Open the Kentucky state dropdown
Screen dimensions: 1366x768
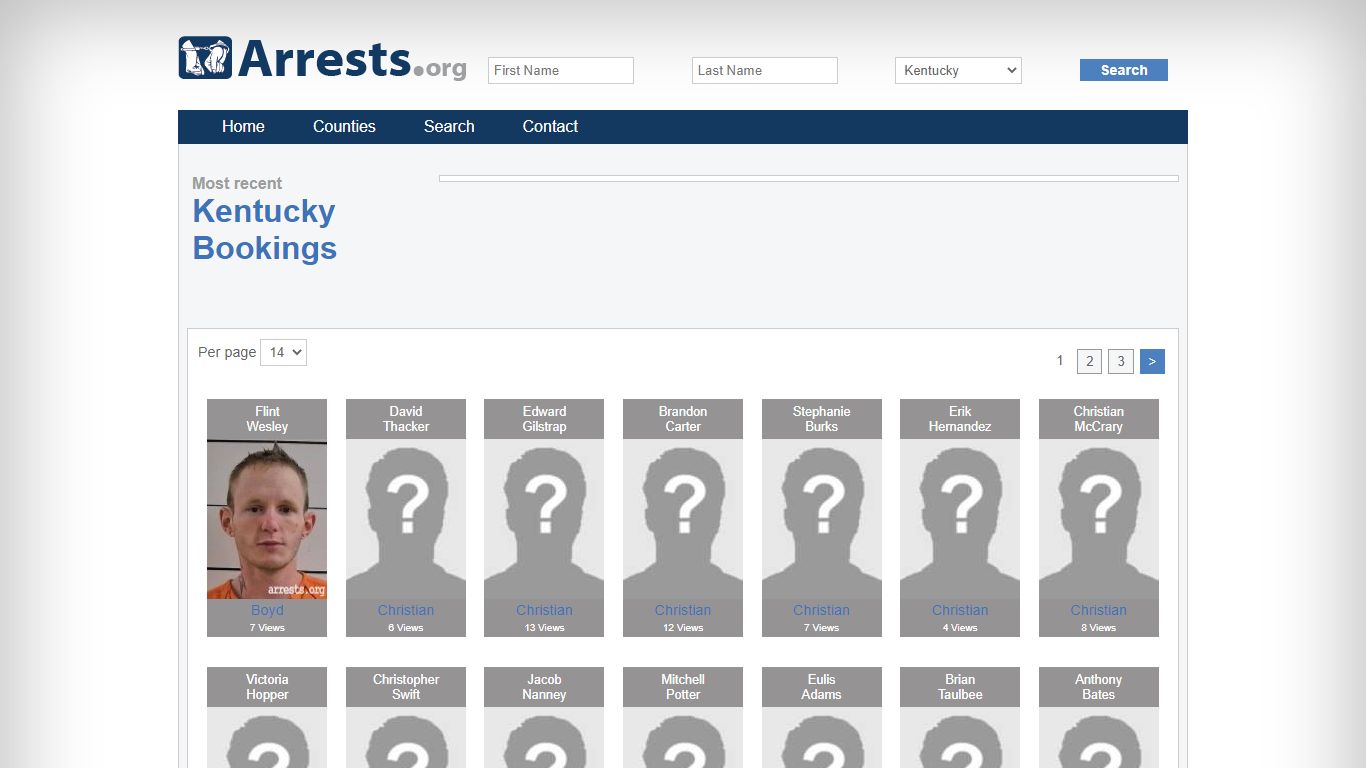958,70
